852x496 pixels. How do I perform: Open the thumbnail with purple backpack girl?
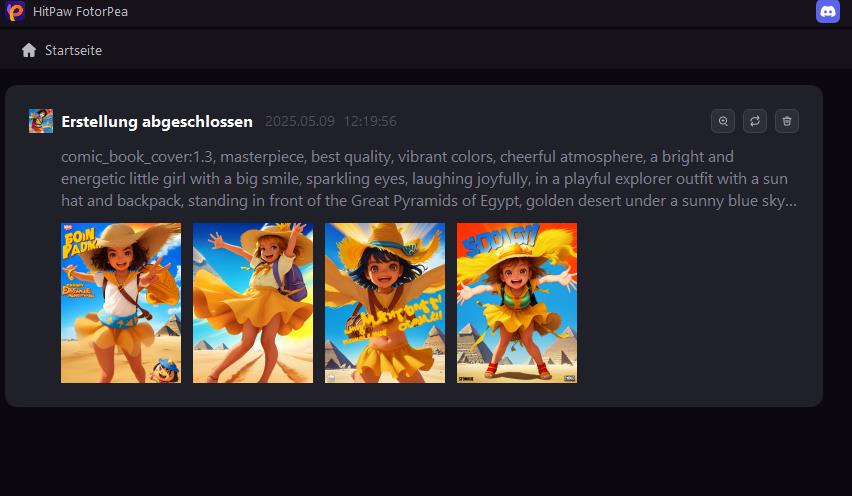click(253, 303)
